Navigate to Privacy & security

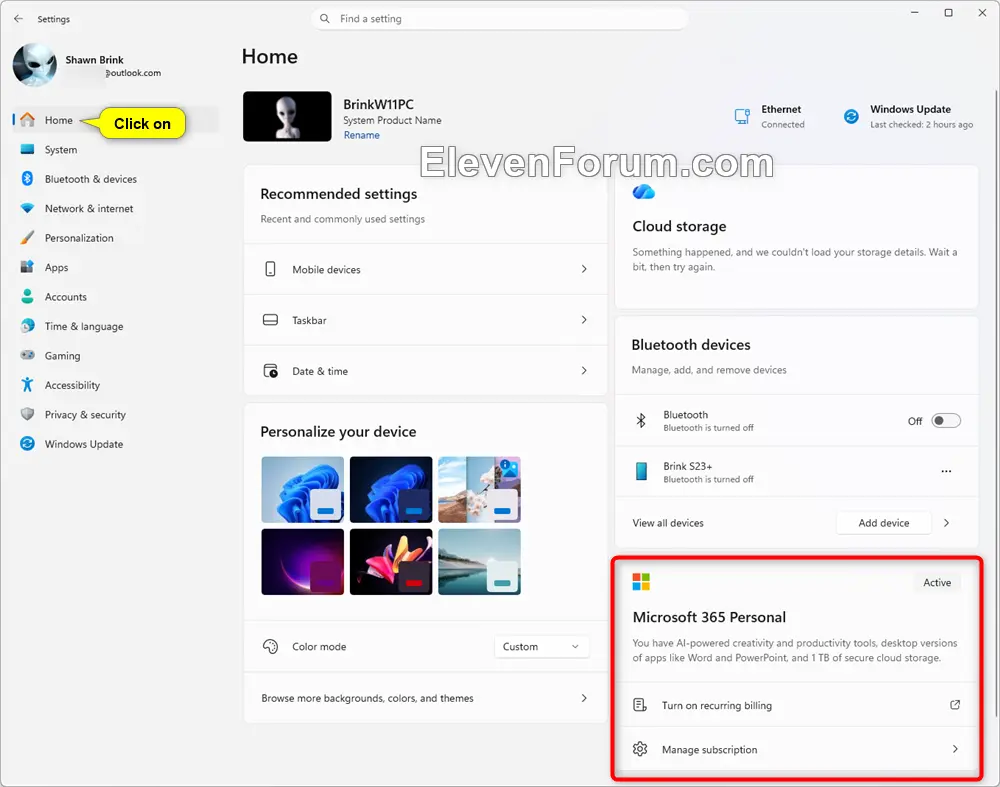point(115,415)
